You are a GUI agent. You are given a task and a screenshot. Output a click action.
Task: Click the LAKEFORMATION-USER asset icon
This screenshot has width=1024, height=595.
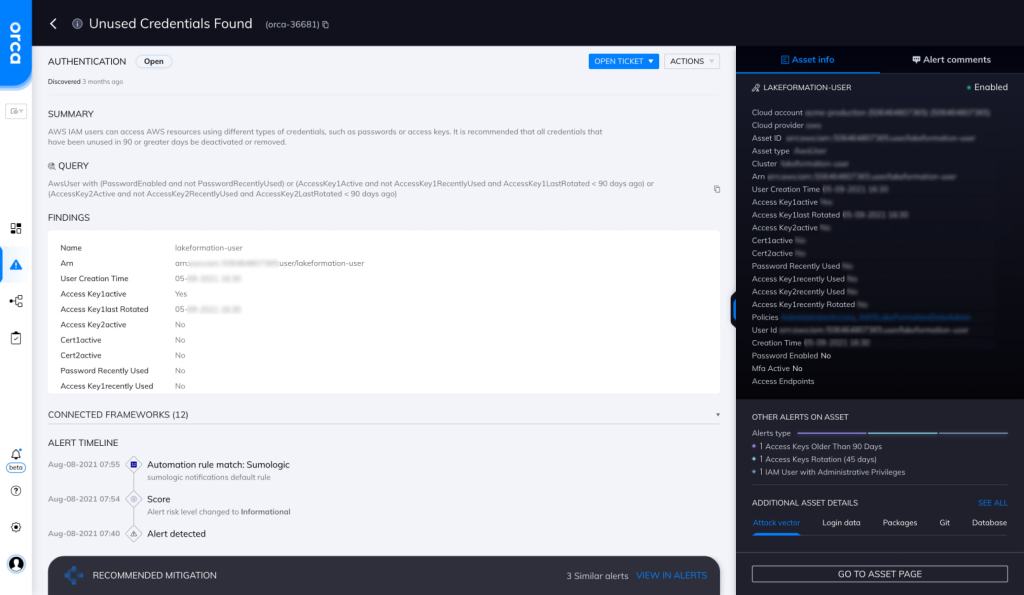pos(756,88)
